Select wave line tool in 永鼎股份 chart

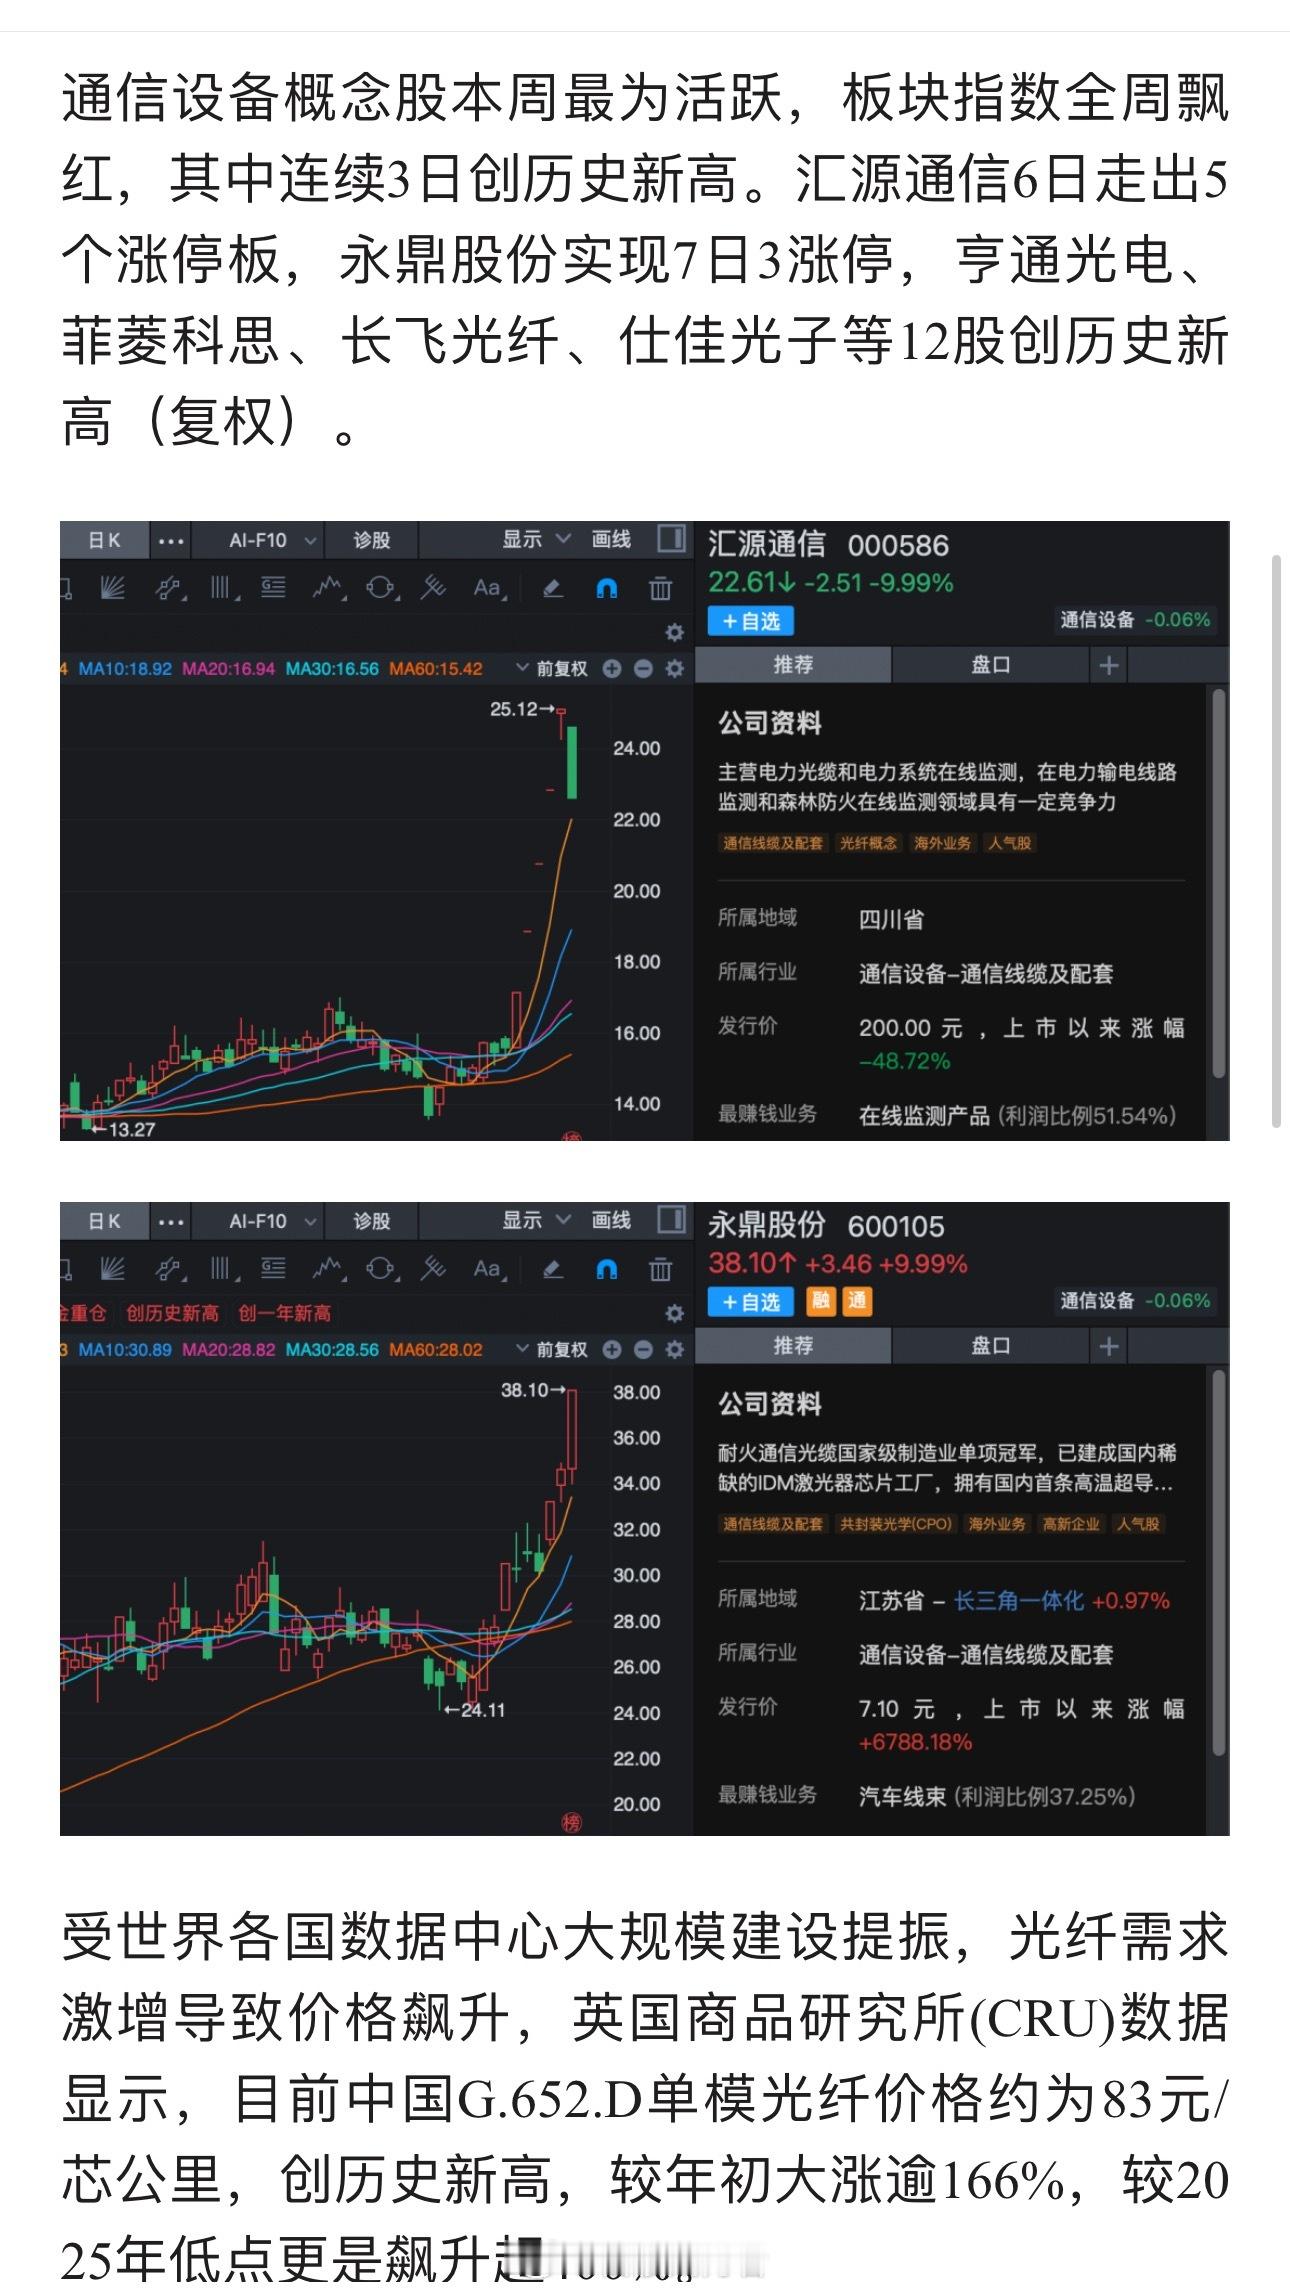tap(328, 1270)
